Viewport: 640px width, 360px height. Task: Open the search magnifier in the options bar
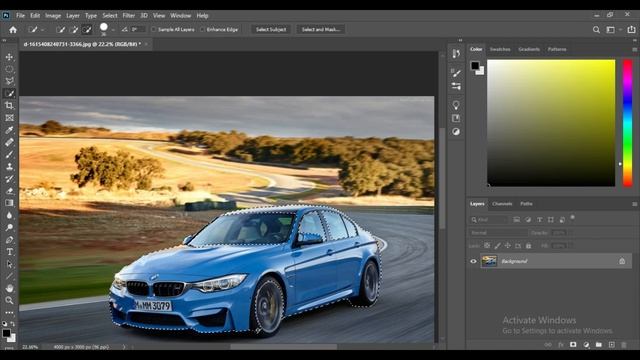pos(596,29)
